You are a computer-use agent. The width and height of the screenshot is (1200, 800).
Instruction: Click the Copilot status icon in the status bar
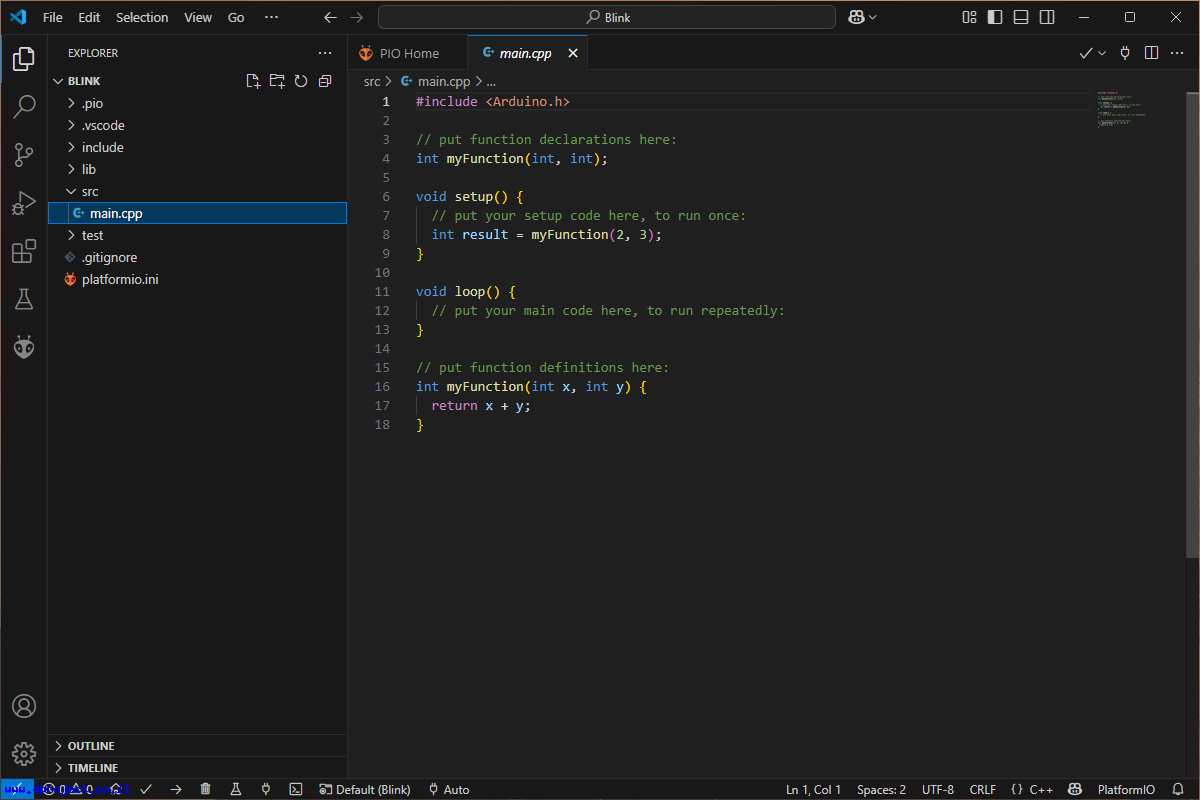[x=1075, y=790]
